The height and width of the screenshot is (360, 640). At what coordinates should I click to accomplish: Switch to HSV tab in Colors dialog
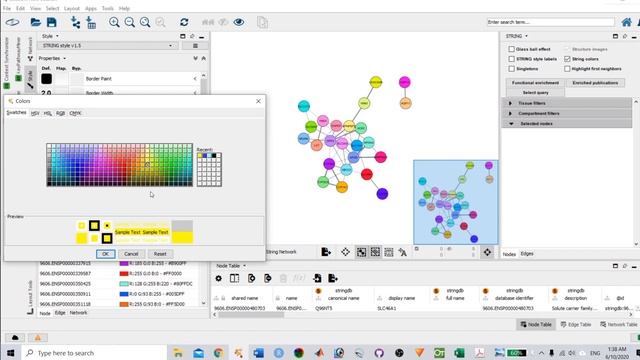(x=35, y=113)
